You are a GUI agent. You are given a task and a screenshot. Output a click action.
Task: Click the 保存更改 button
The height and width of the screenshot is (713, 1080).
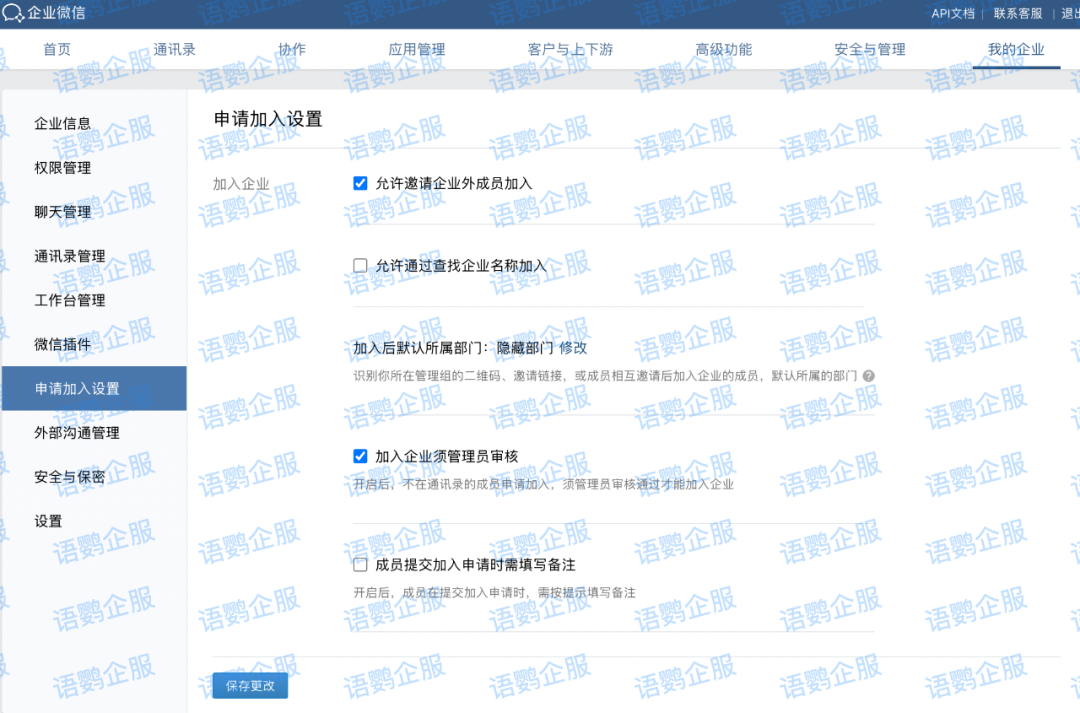click(250, 685)
